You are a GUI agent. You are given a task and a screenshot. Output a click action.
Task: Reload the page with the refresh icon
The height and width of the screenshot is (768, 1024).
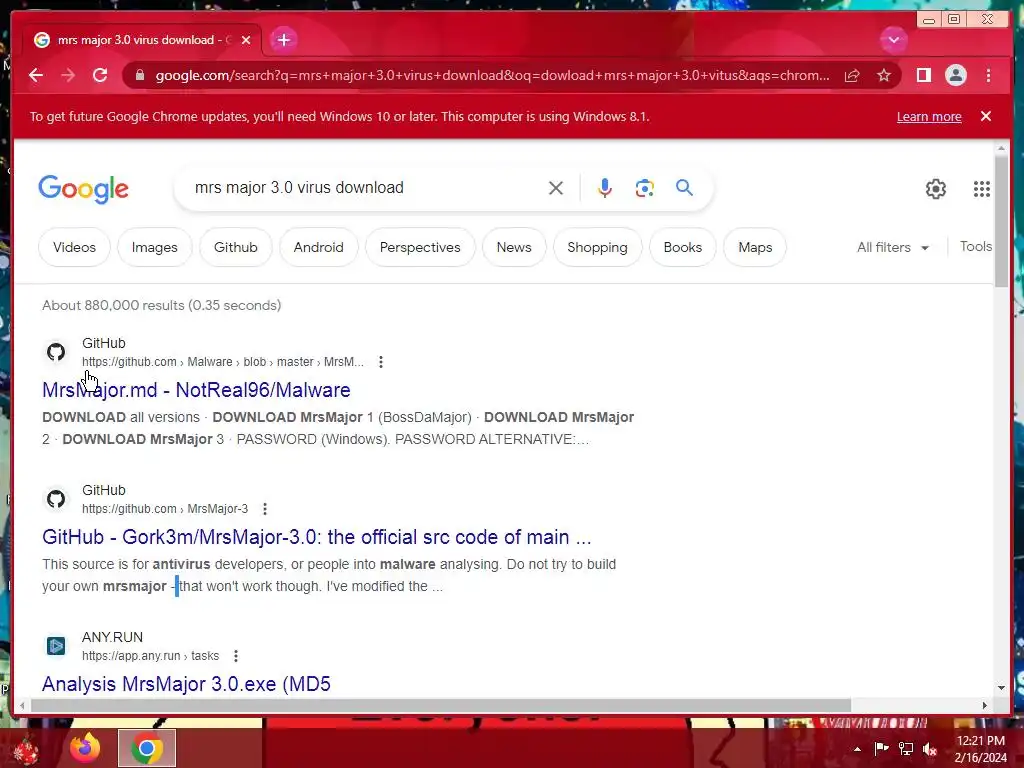click(100, 76)
